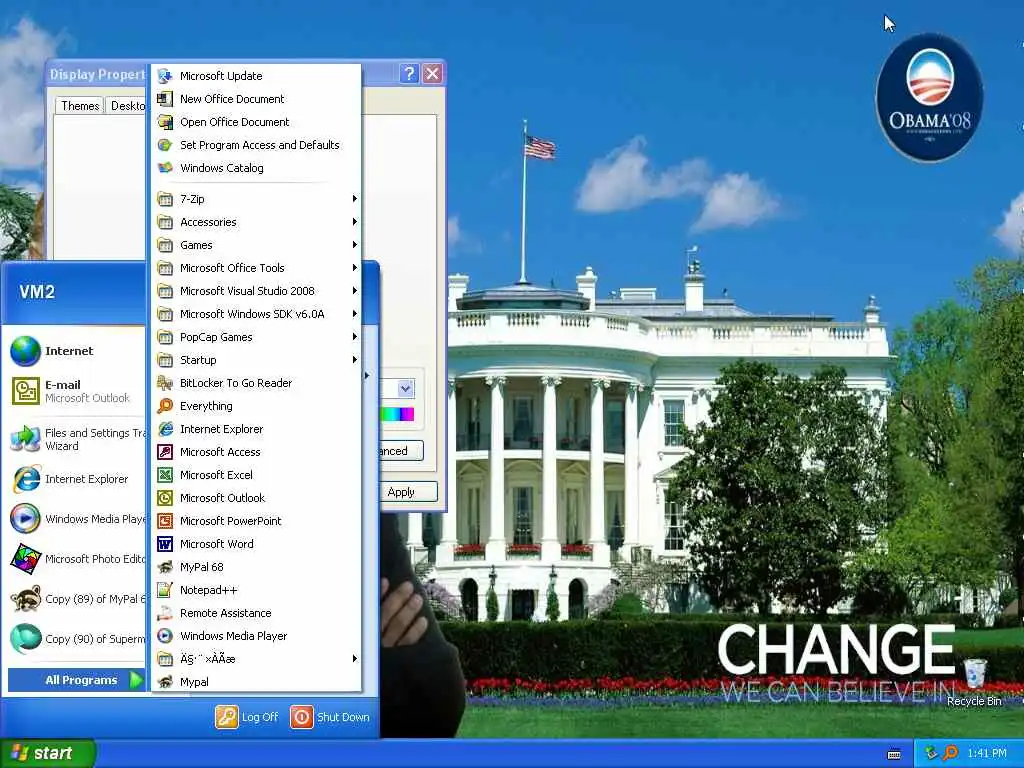Image resolution: width=1024 pixels, height=768 pixels.
Task: Open the pinned Internet browser shortcut
Action: pos(76,351)
